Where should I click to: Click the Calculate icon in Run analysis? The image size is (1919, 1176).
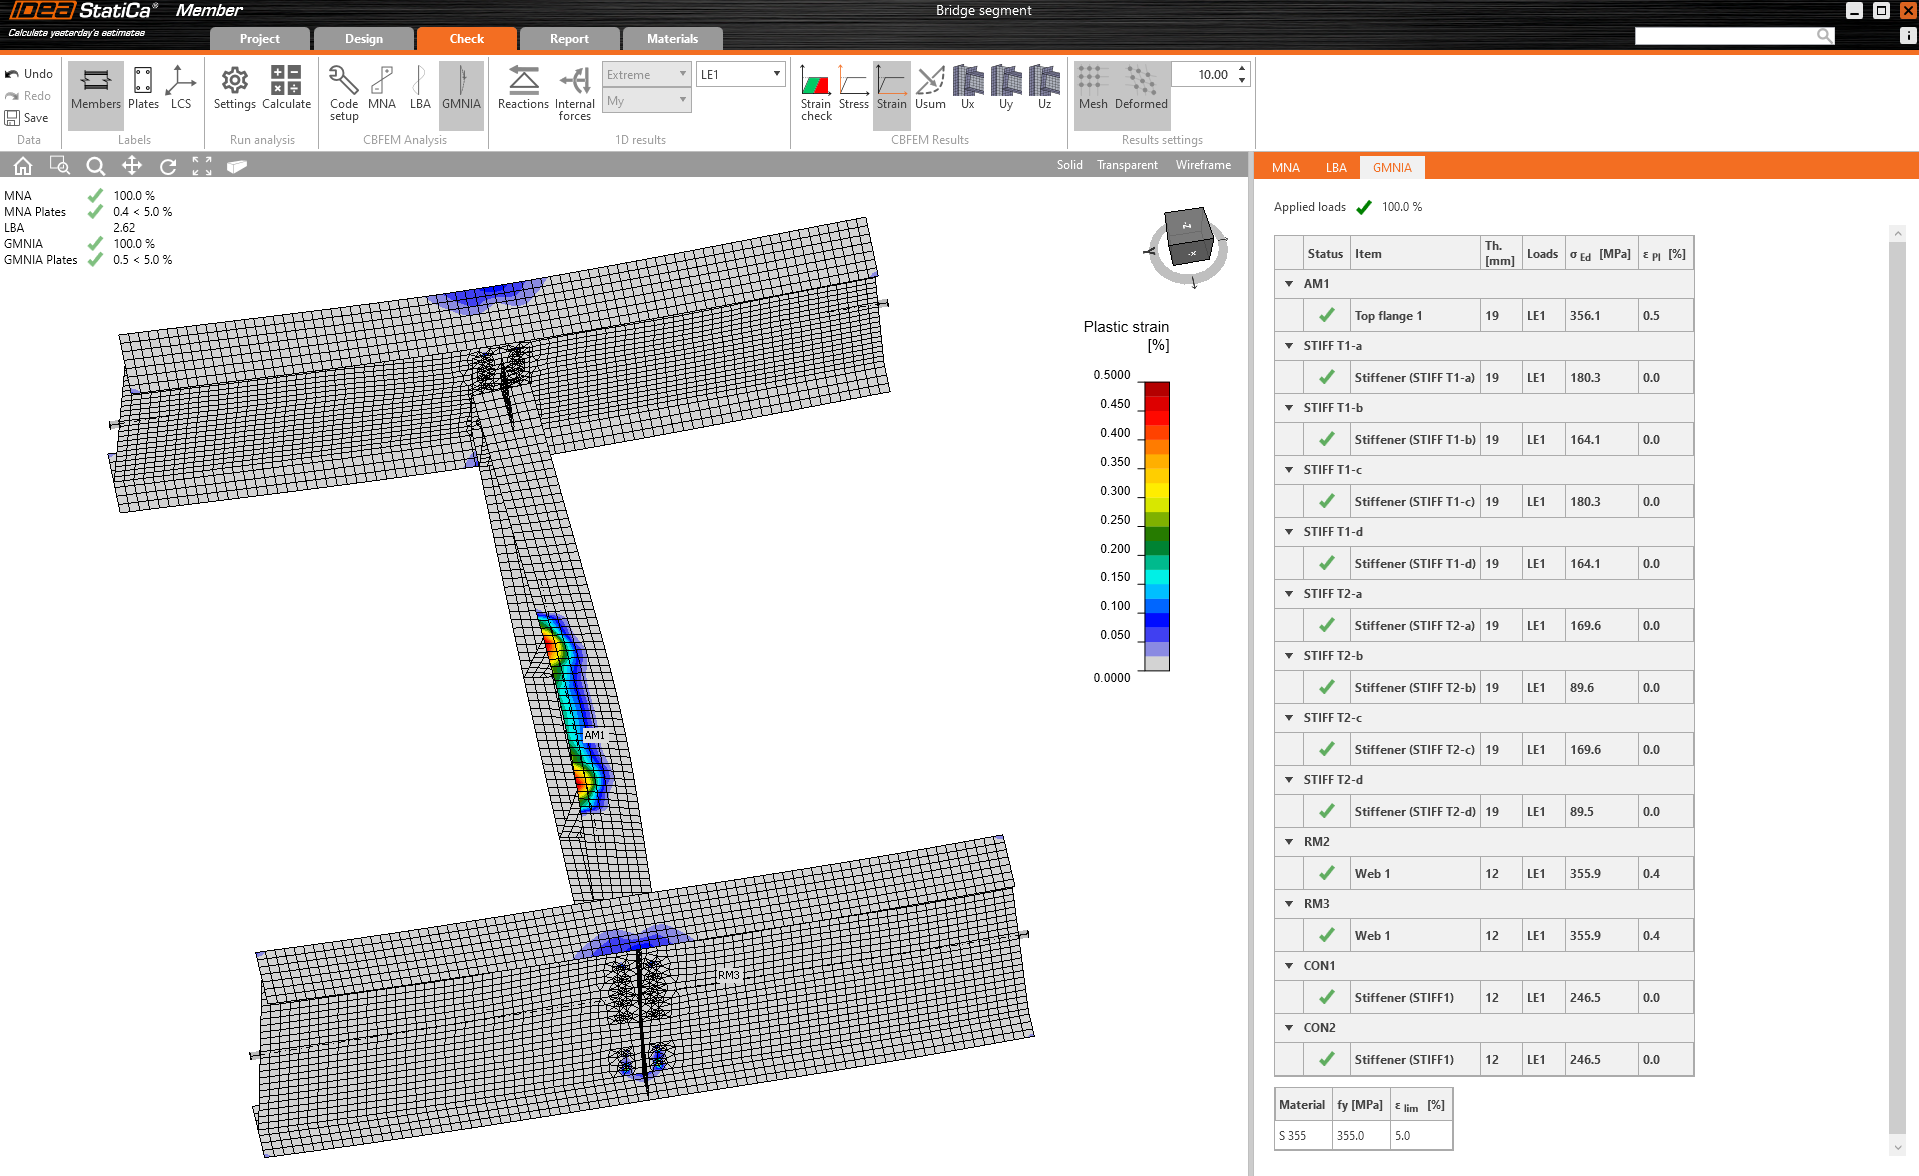[286, 88]
